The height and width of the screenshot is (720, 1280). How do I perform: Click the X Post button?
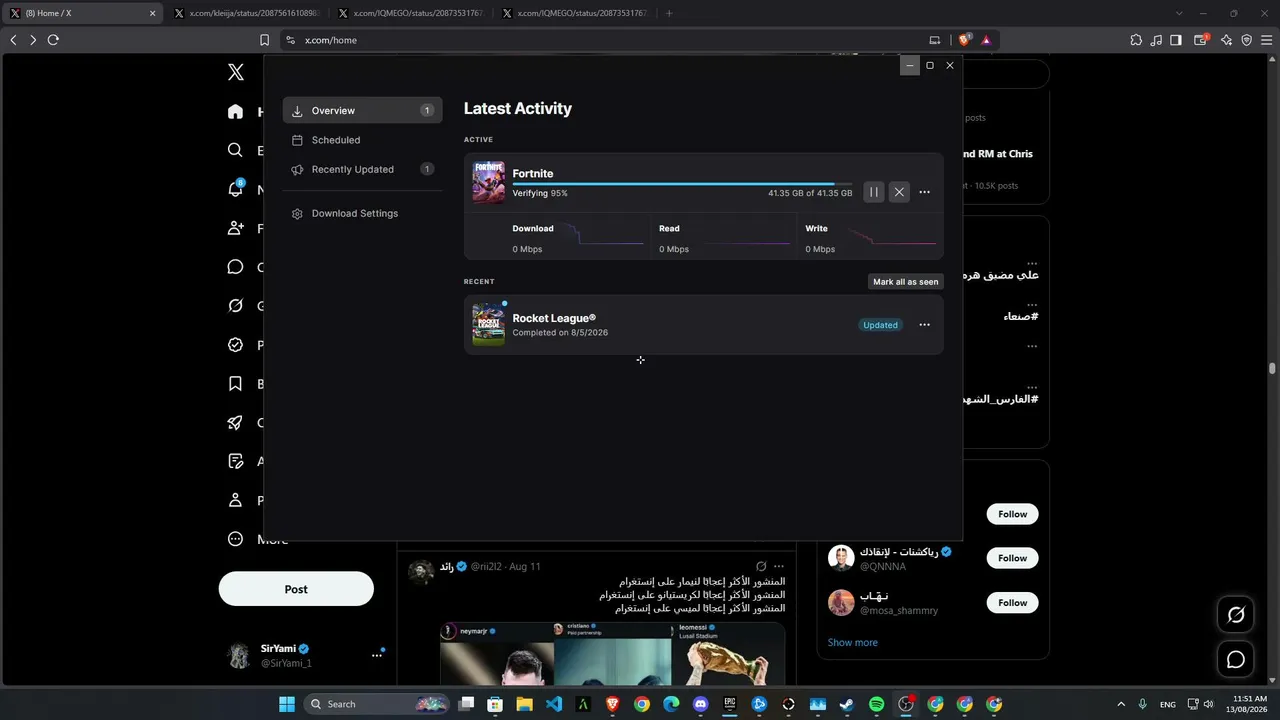coord(296,589)
